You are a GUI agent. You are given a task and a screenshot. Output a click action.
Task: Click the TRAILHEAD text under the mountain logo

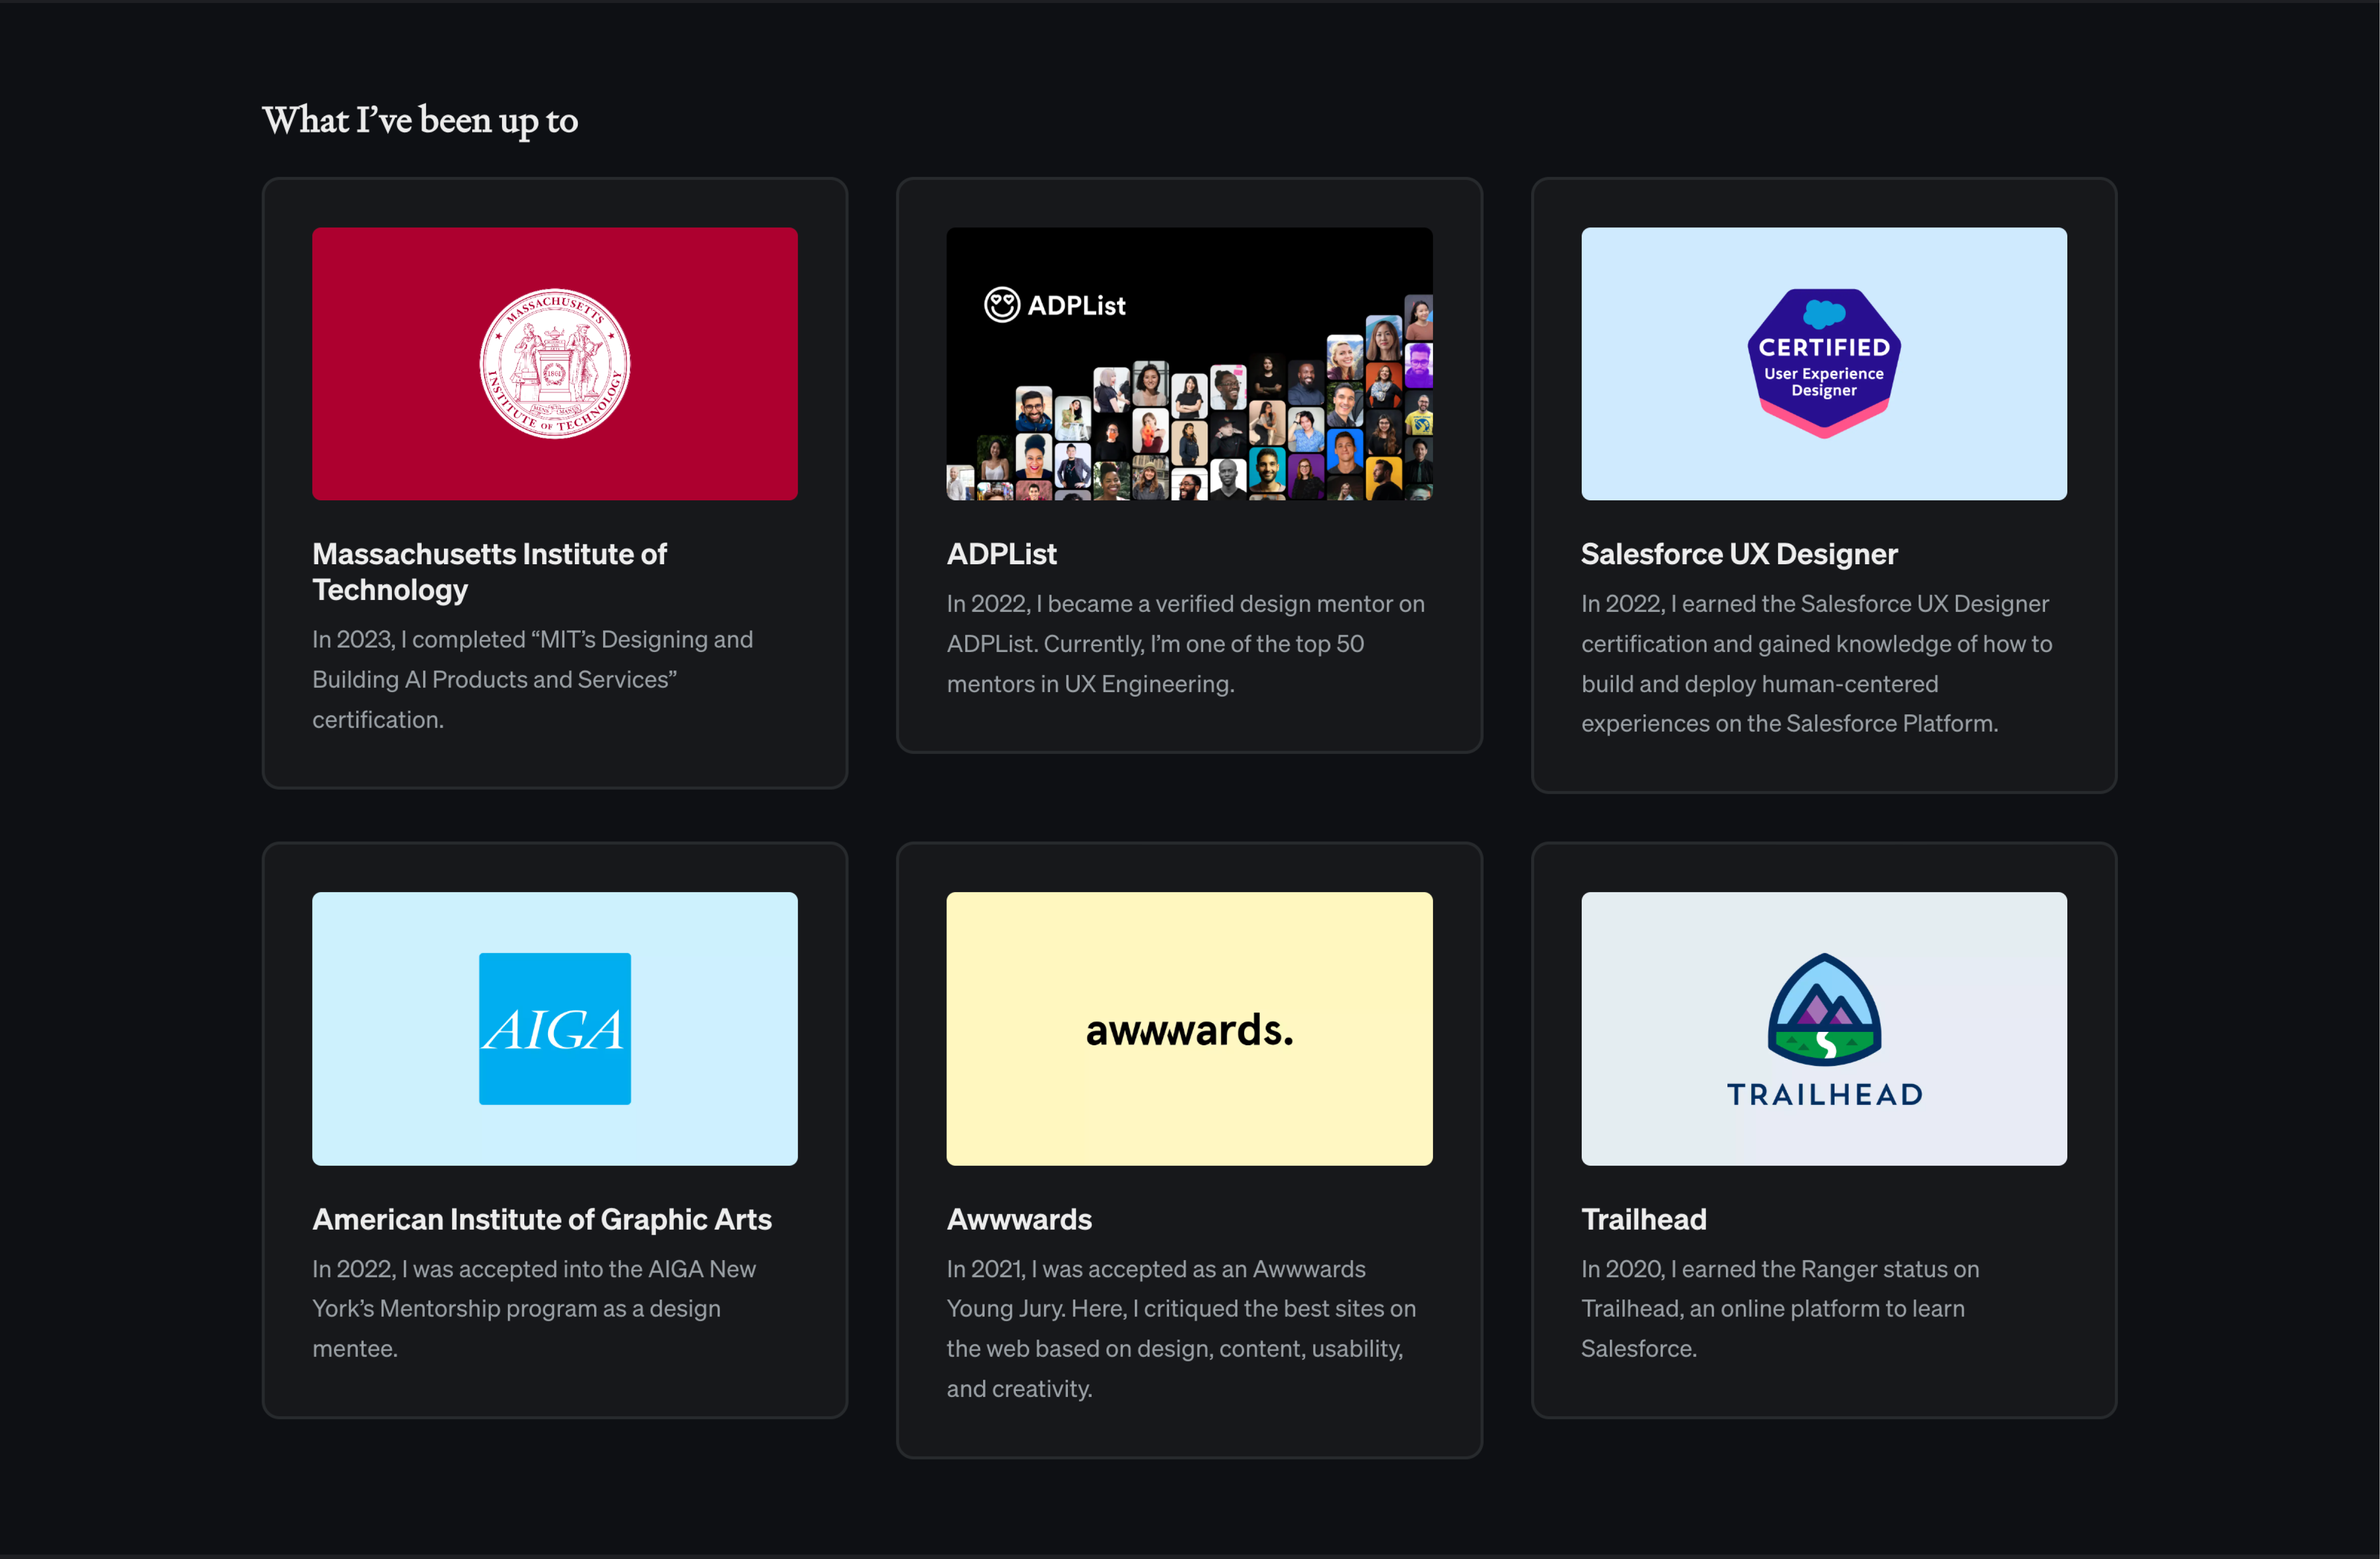1824,1094
